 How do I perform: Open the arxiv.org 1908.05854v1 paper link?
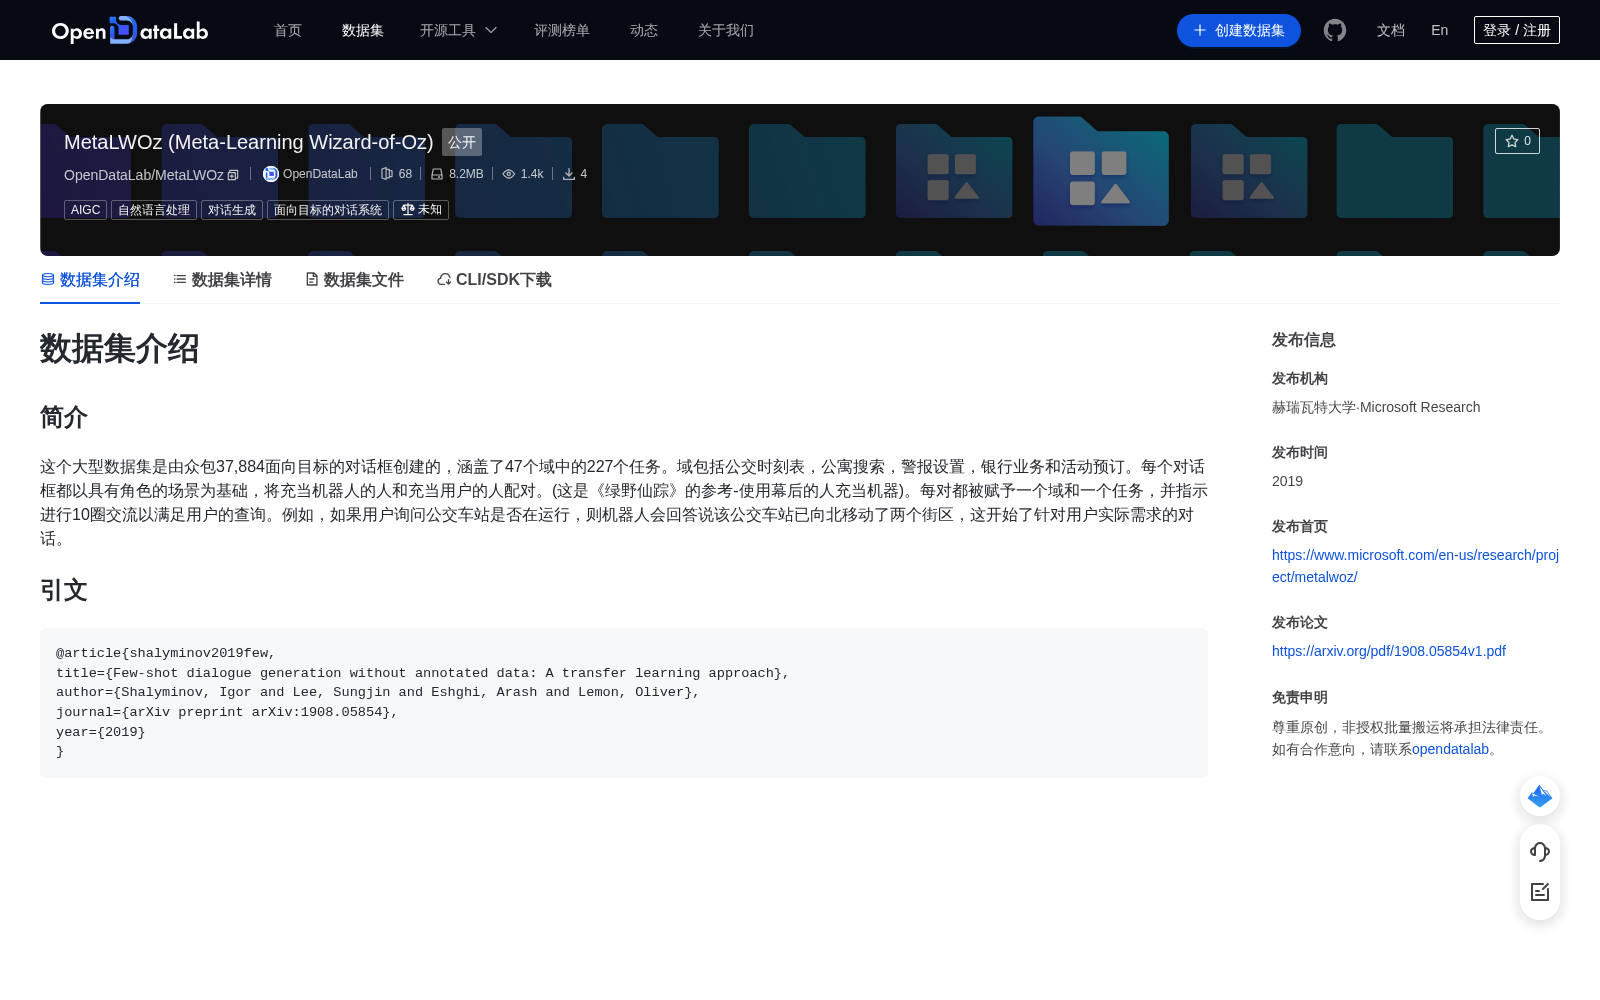pyautogui.click(x=1389, y=651)
